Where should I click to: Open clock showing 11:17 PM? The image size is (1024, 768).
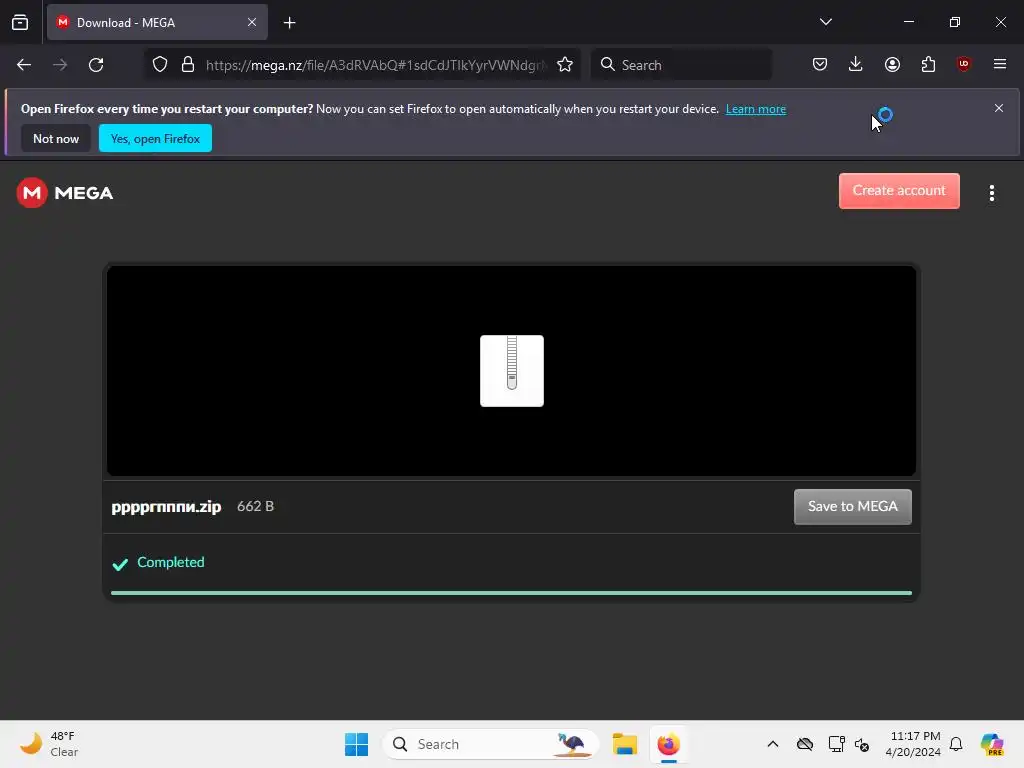[x=913, y=744]
